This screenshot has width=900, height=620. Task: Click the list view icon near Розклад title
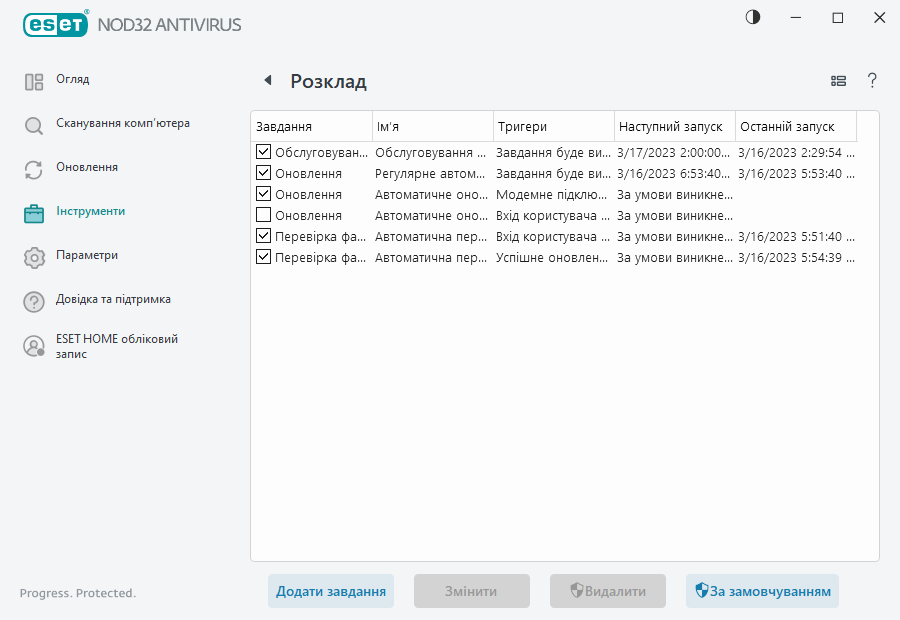point(838,81)
